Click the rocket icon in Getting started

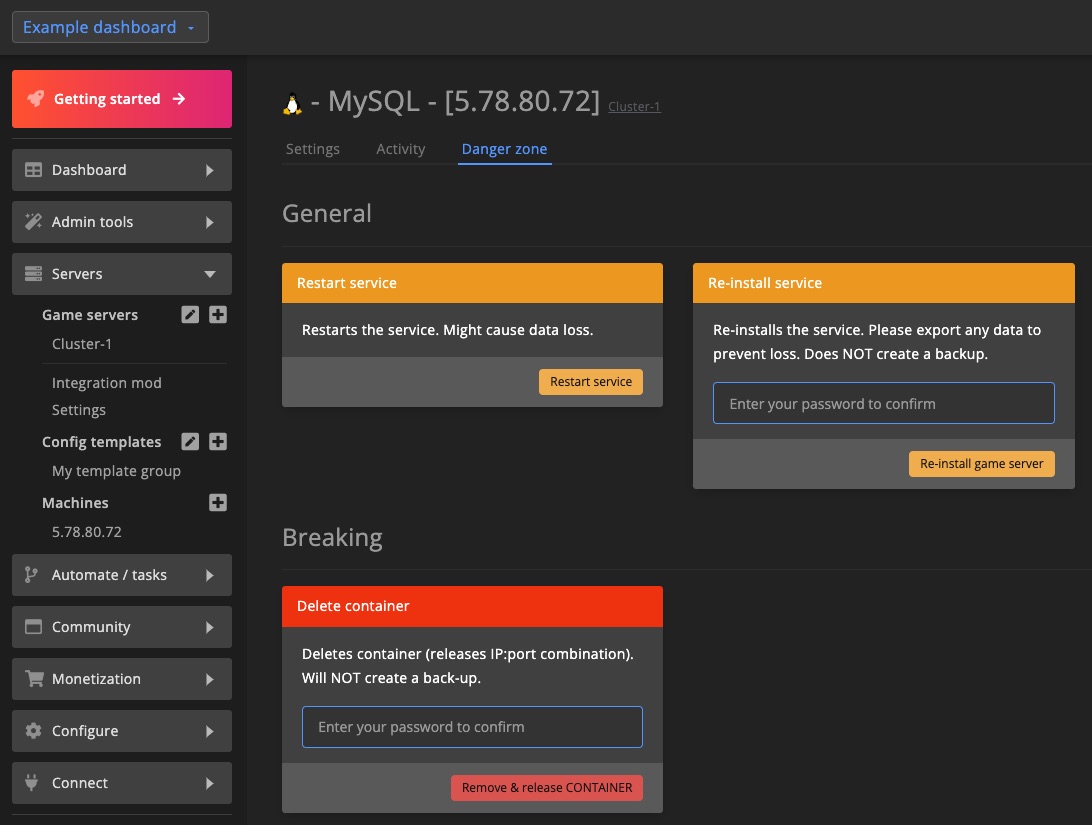[36, 99]
